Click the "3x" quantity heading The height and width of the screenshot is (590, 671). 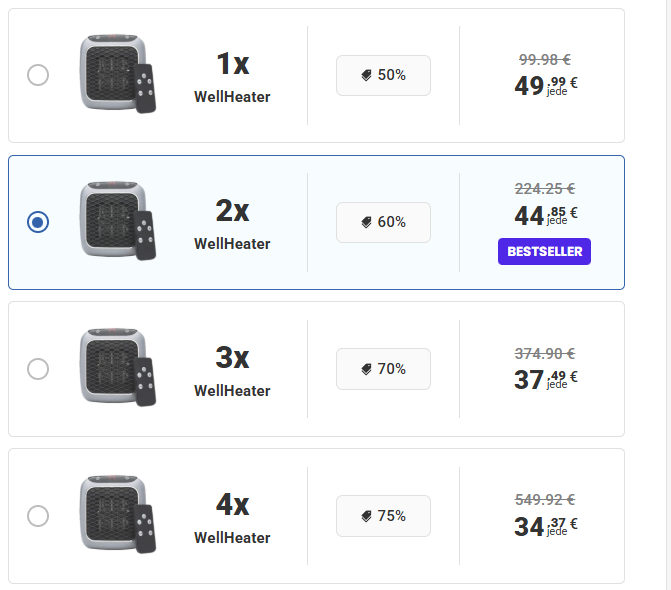click(x=232, y=358)
